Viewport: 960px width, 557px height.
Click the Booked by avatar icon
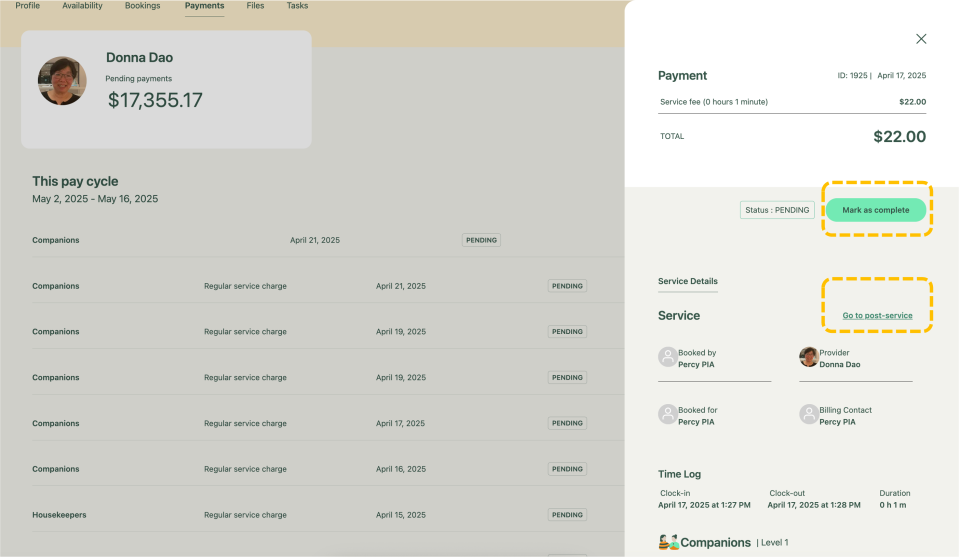[667, 357]
